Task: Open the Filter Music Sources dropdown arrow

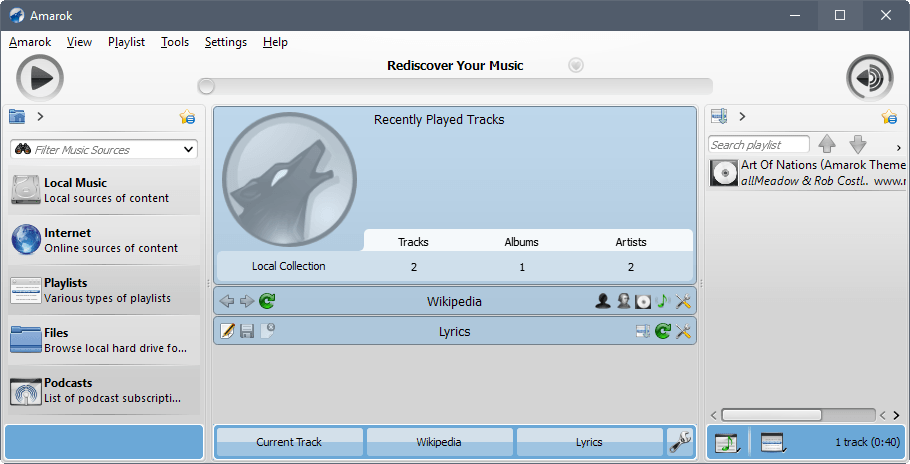Action: [x=188, y=150]
